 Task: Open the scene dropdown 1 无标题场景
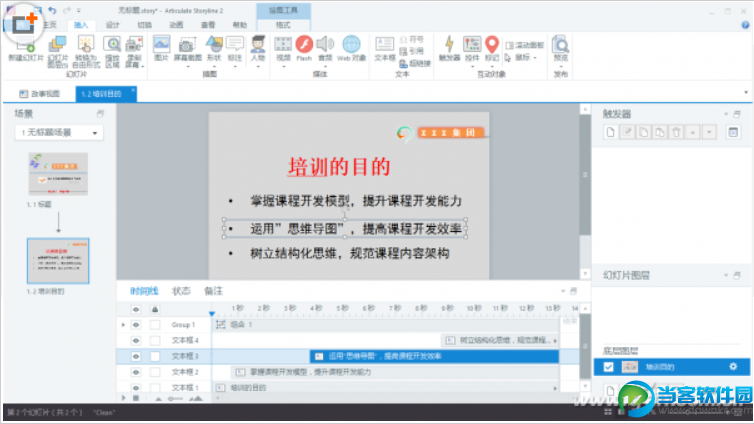click(59, 133)
